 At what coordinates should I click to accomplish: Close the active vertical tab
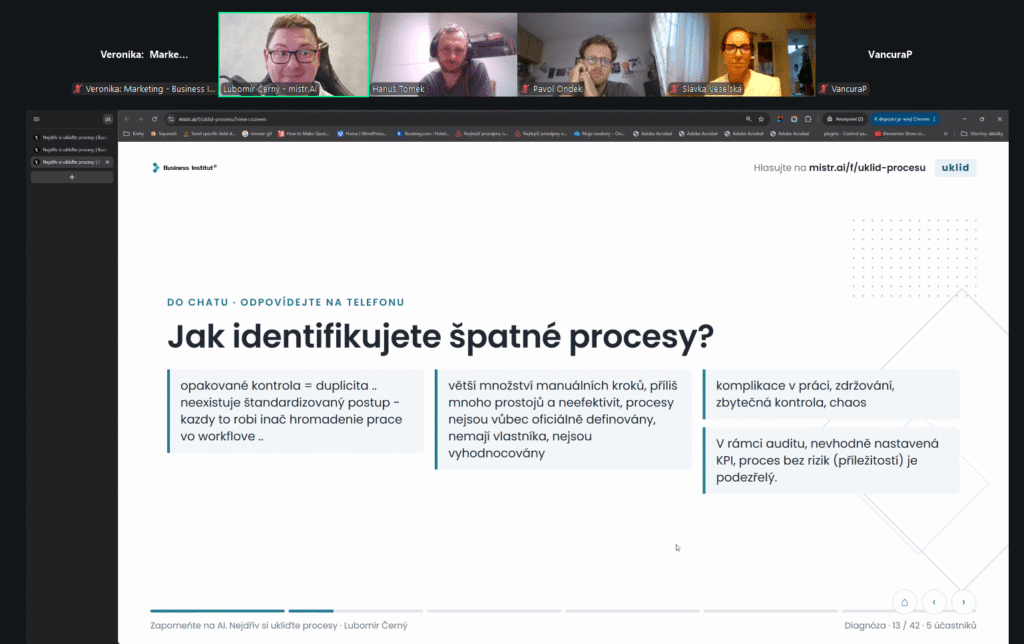click(108, 162)
